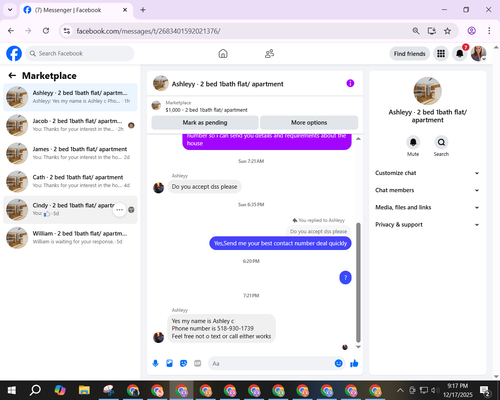Screen dimensions: 500x400
Task: Choose a GIF icon in composer
Action: 198,363
